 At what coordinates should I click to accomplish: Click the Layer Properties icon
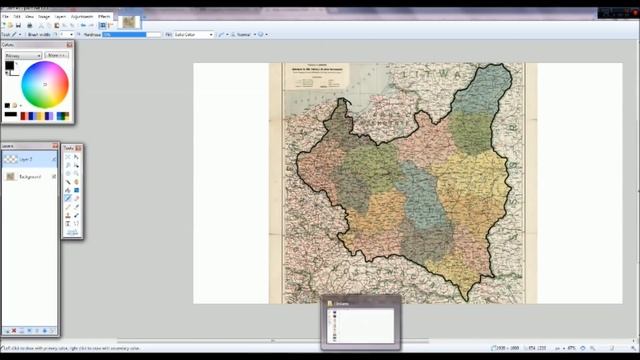click(x=52, y=331)
